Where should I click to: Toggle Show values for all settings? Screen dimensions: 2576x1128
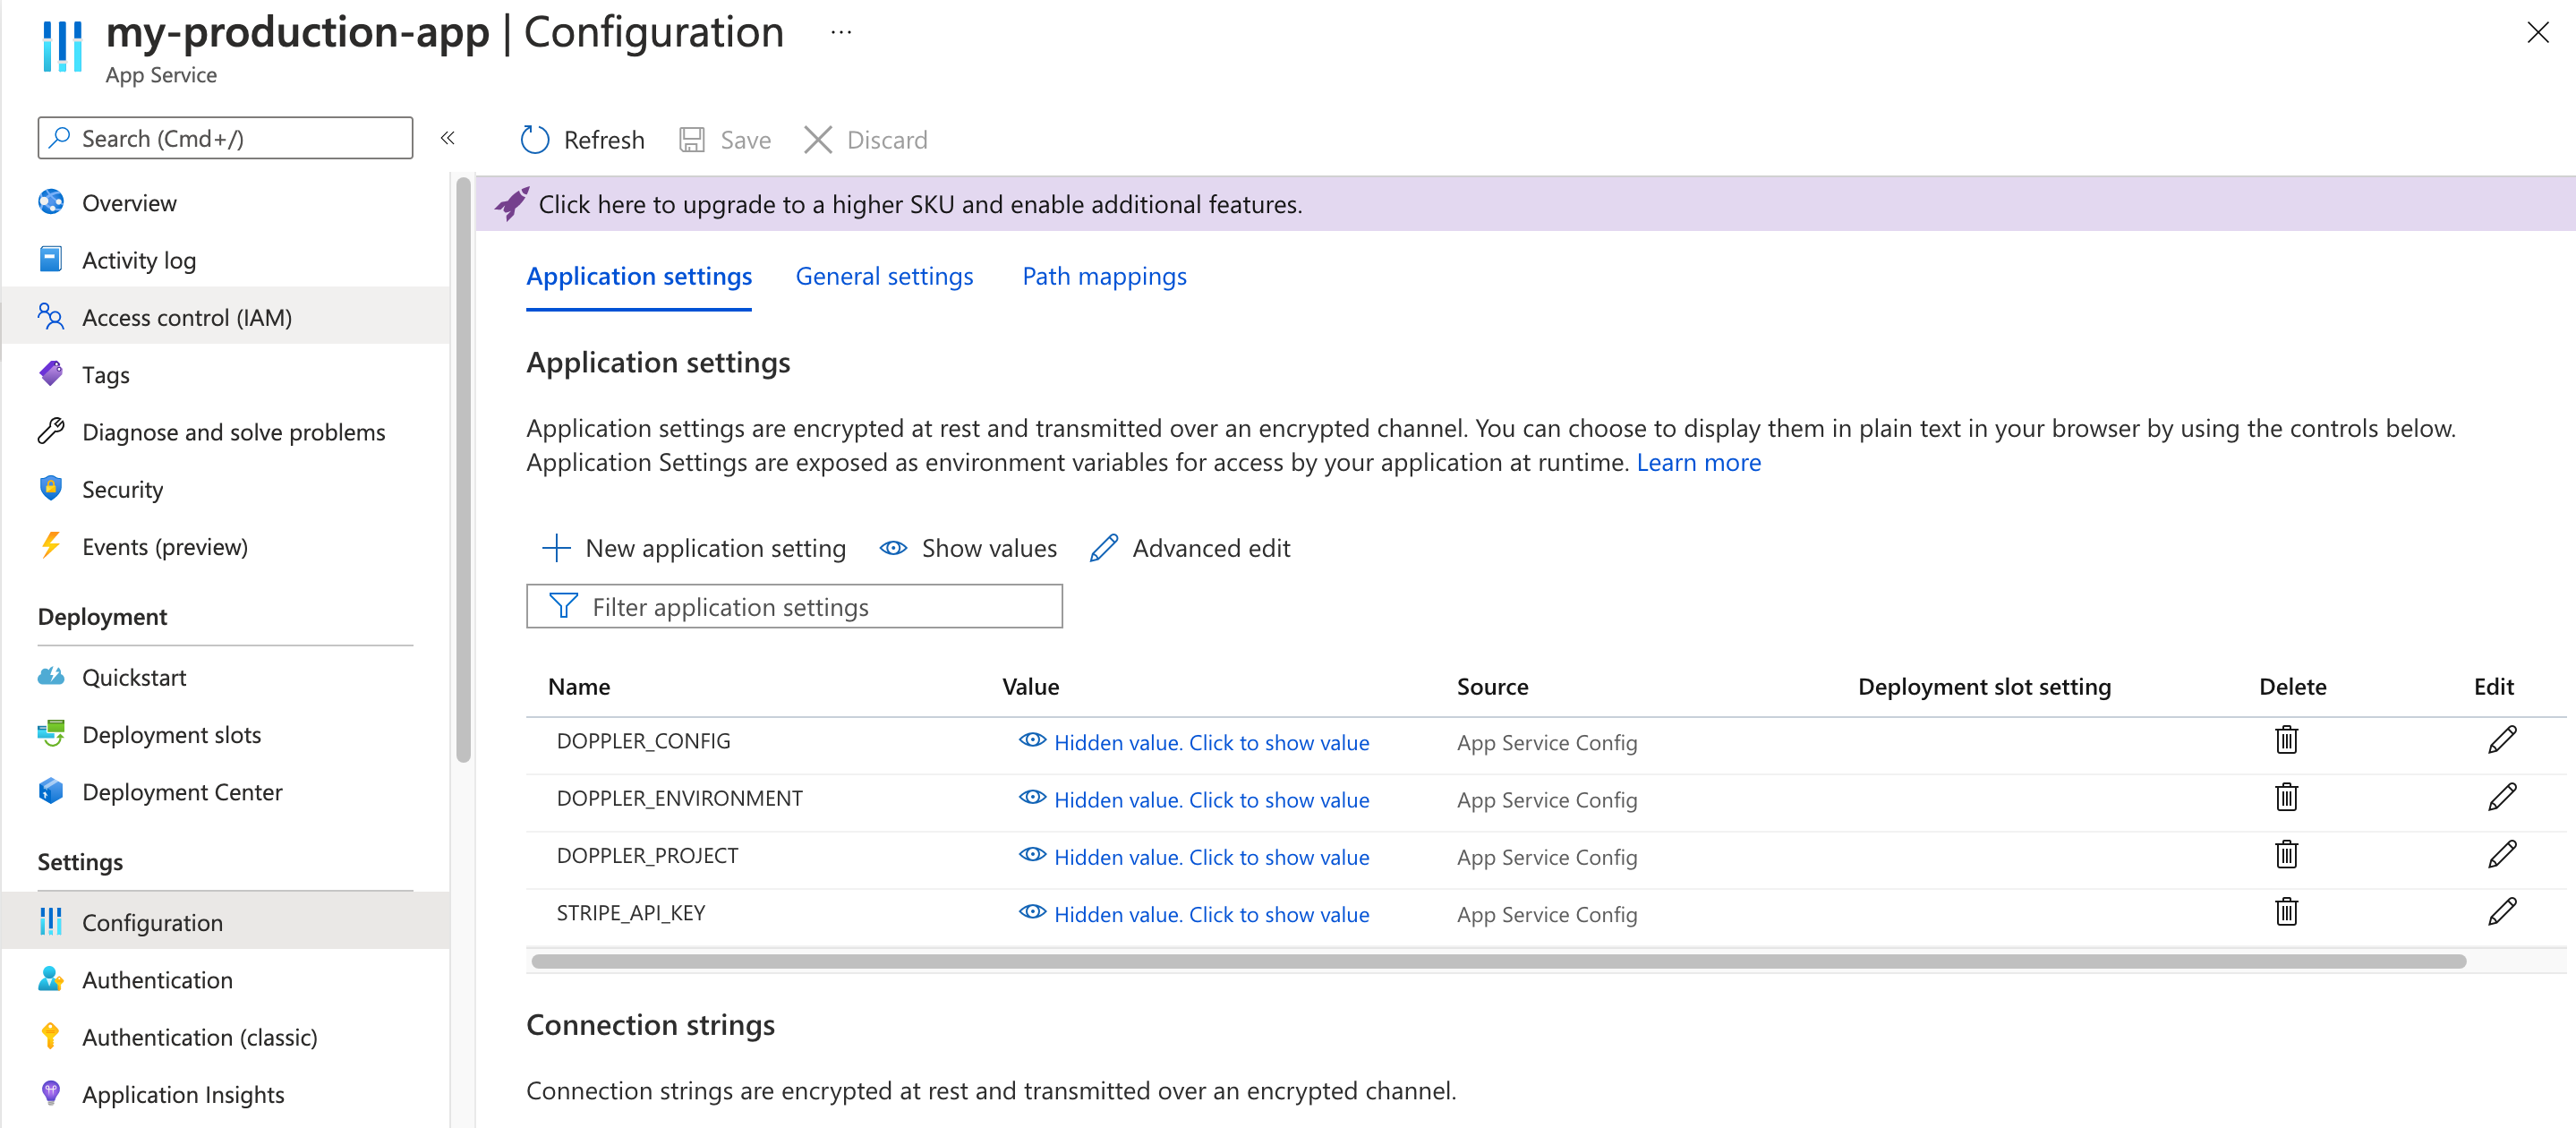(968, 548)
